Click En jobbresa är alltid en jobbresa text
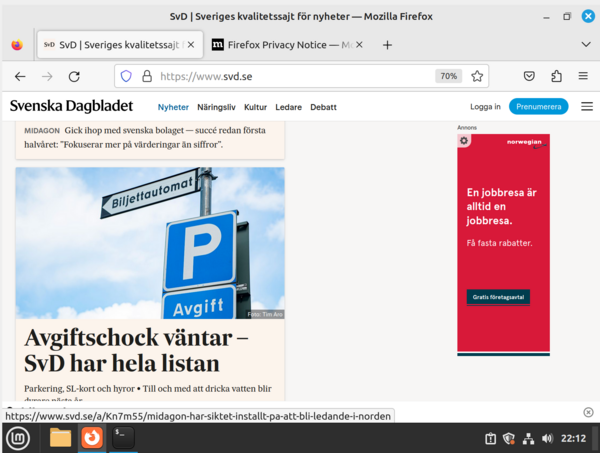Image resolution: width=600 pixels, height=453 pixels. tap(502, 207)
